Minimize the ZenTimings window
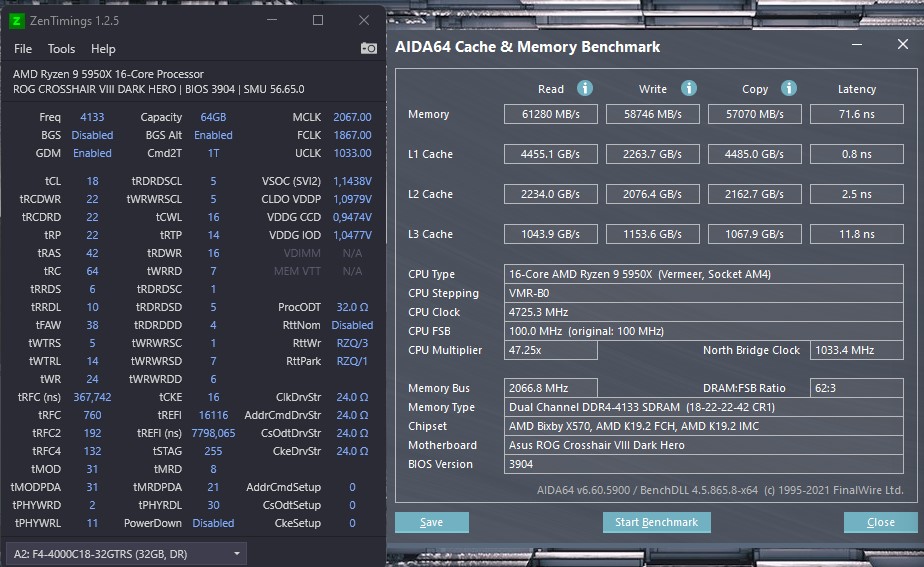This screenshot has height=567, width=924. click(272, 20)
